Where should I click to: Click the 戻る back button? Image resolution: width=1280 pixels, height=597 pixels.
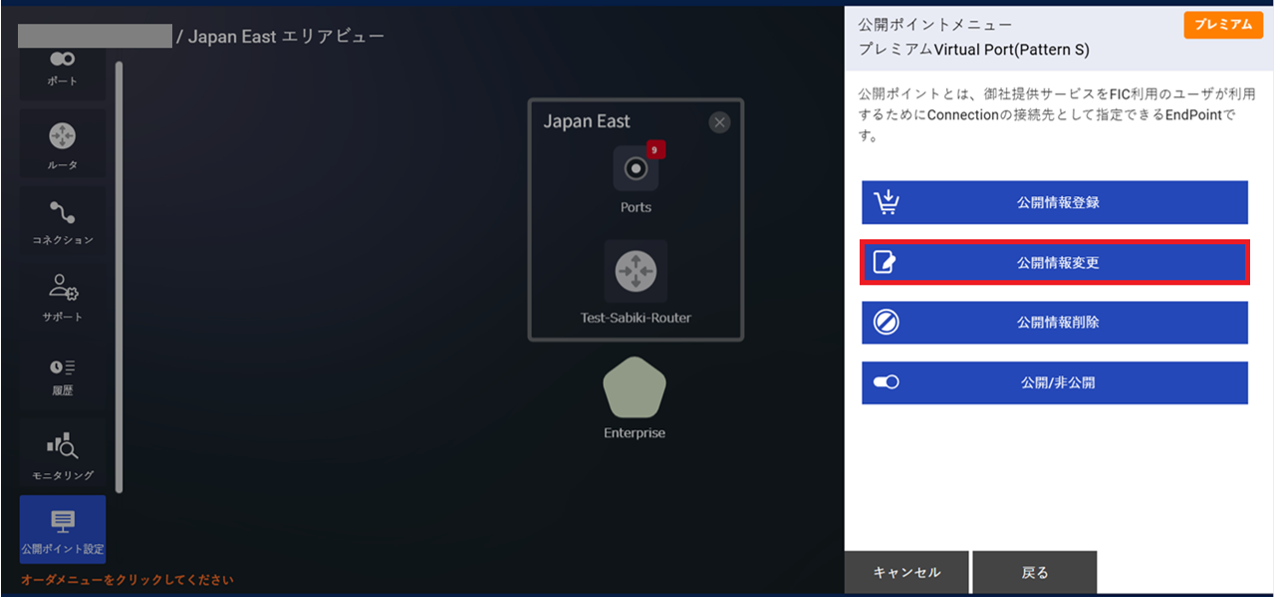pyautogui.click(x=1035, y=571)
